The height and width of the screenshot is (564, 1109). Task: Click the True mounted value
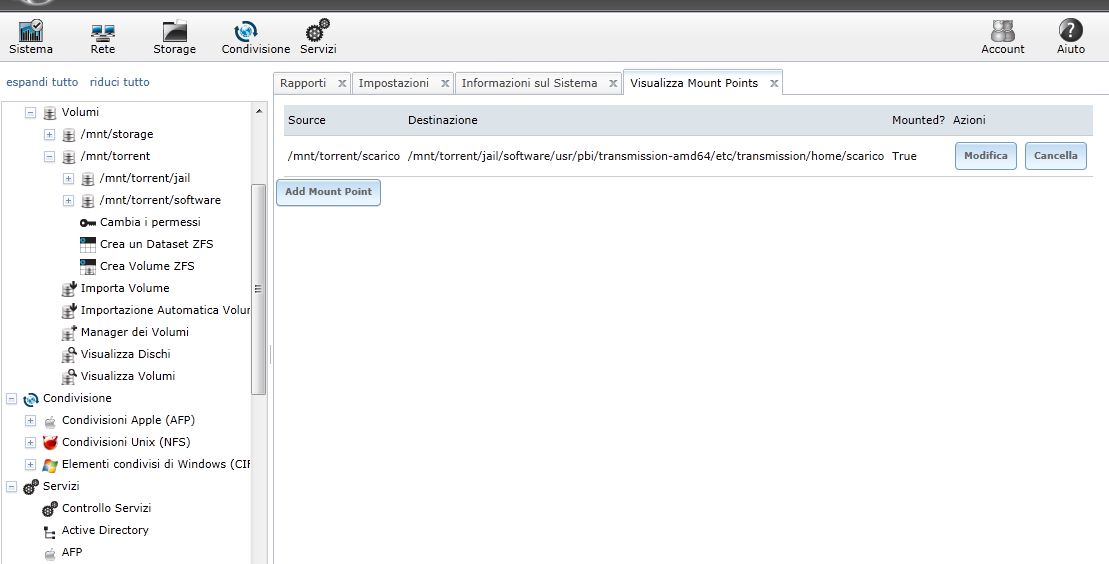(904, 156)
